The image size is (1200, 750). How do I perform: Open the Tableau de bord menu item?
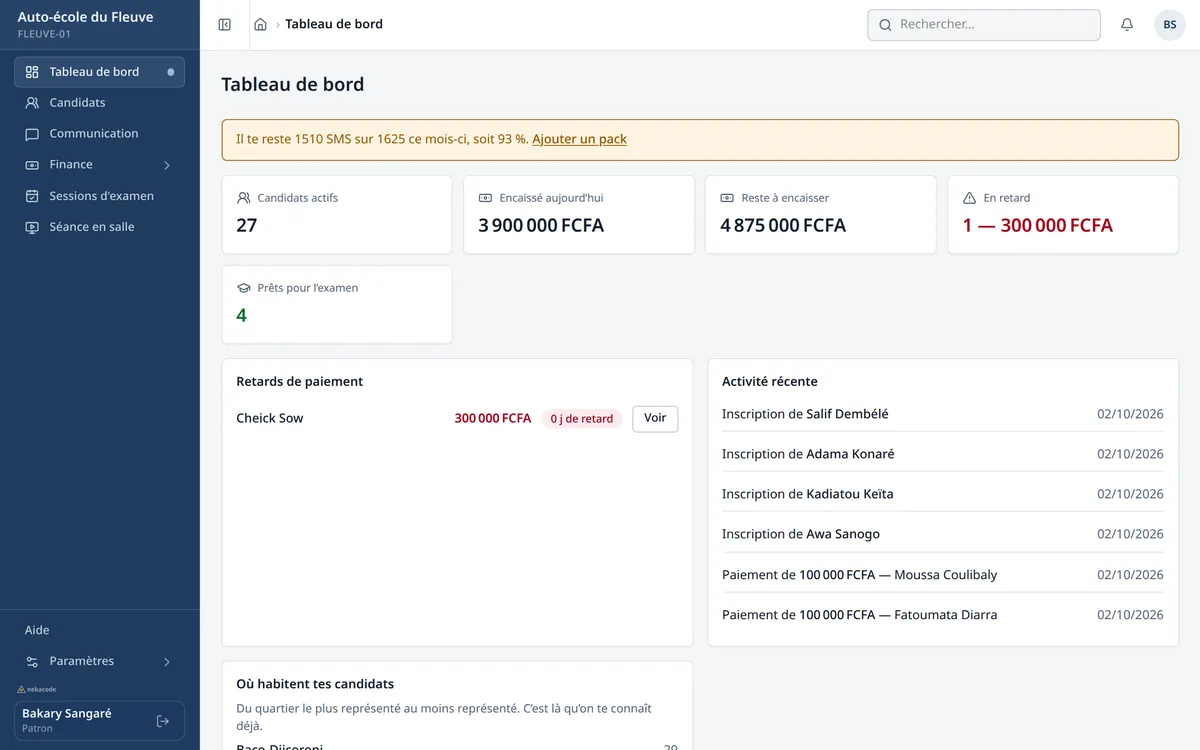tap(100, 72)
